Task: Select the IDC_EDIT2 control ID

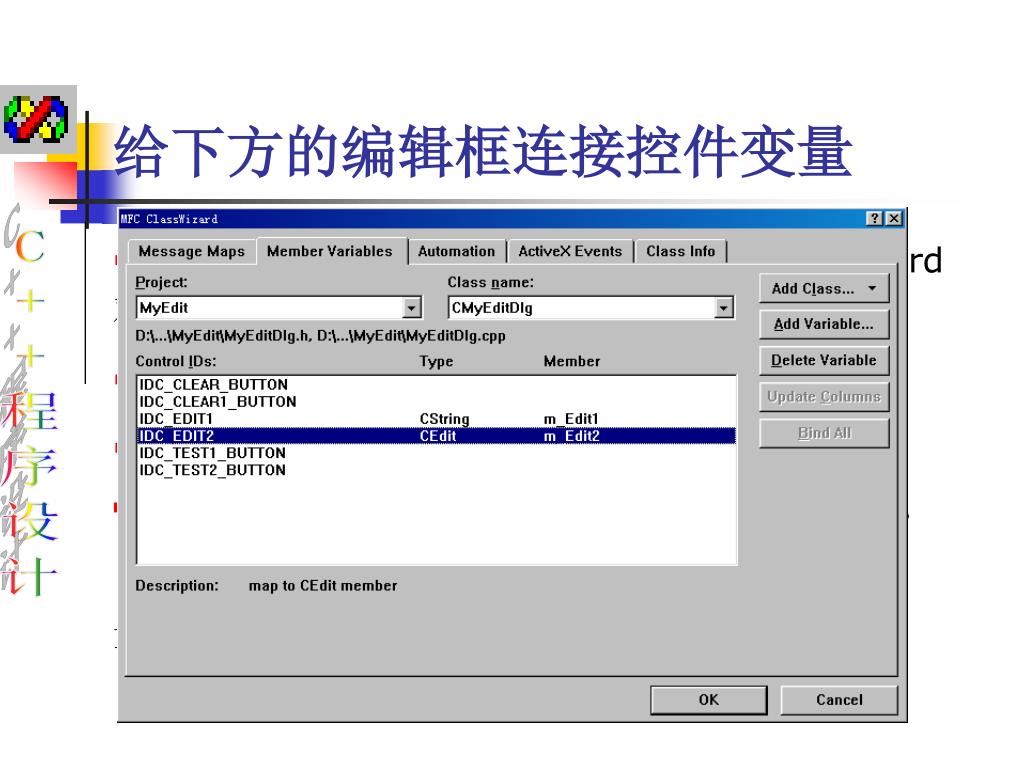Action: 176,436
